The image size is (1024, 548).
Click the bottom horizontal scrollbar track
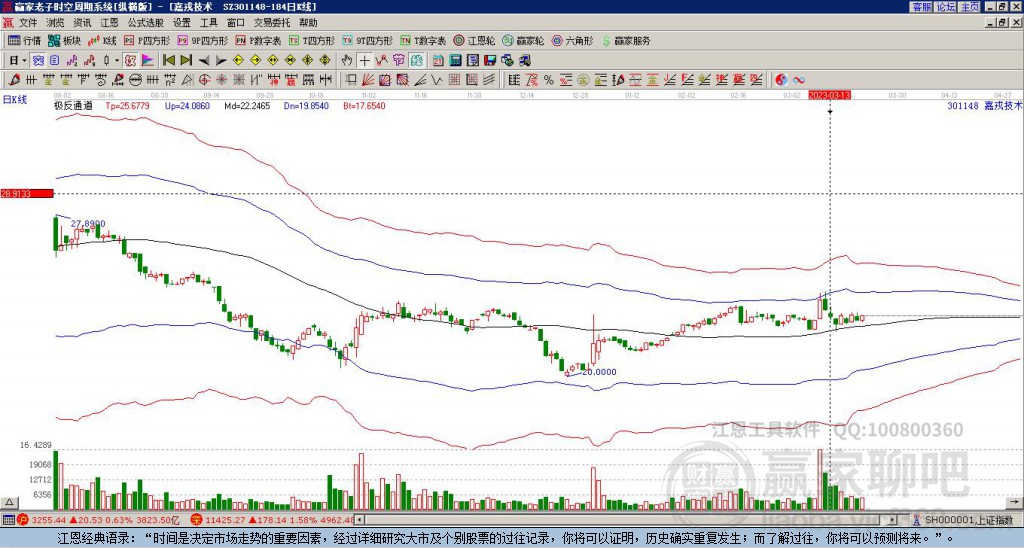(627, 520)
